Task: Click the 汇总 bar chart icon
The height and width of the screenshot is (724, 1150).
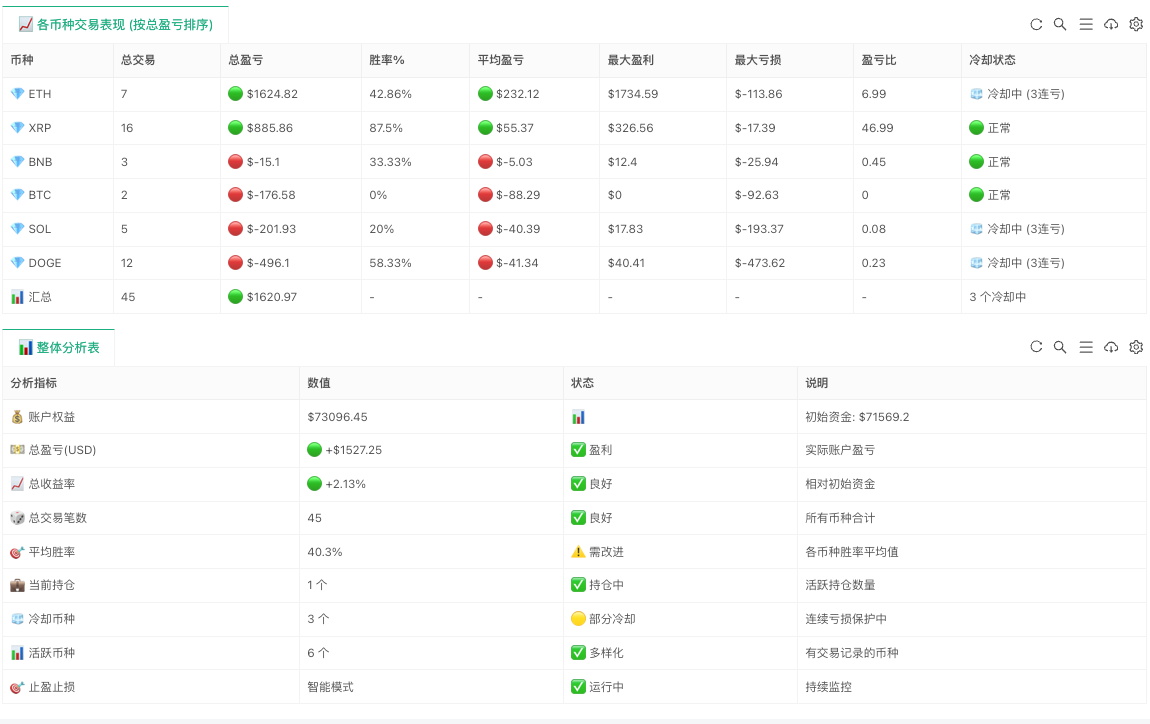Action: pos(16,296)
